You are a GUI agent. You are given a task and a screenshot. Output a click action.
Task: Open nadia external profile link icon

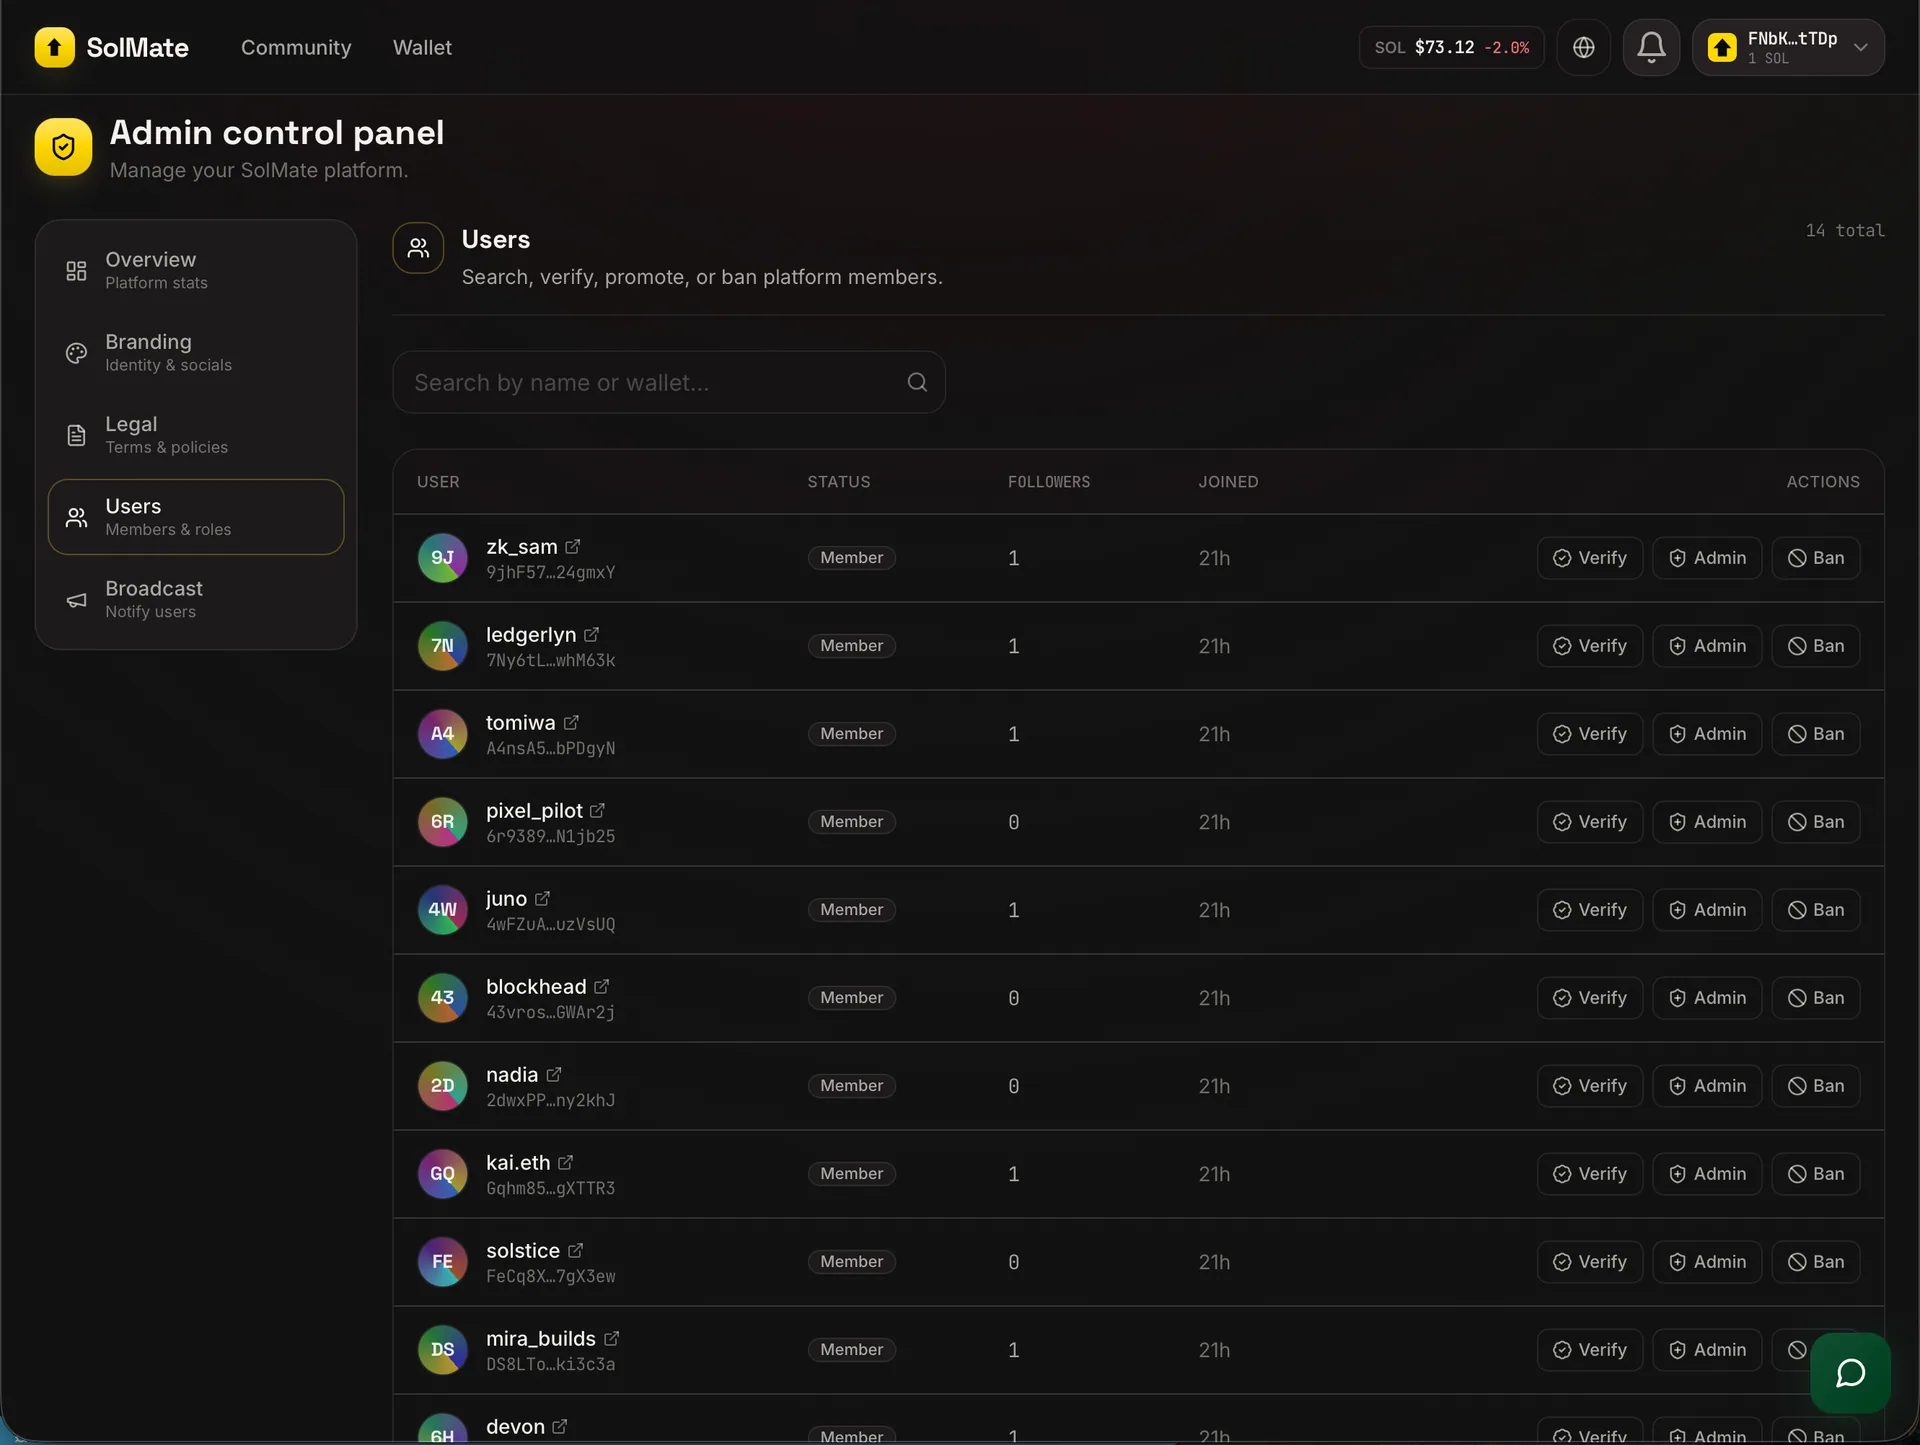pos(554,1075)
